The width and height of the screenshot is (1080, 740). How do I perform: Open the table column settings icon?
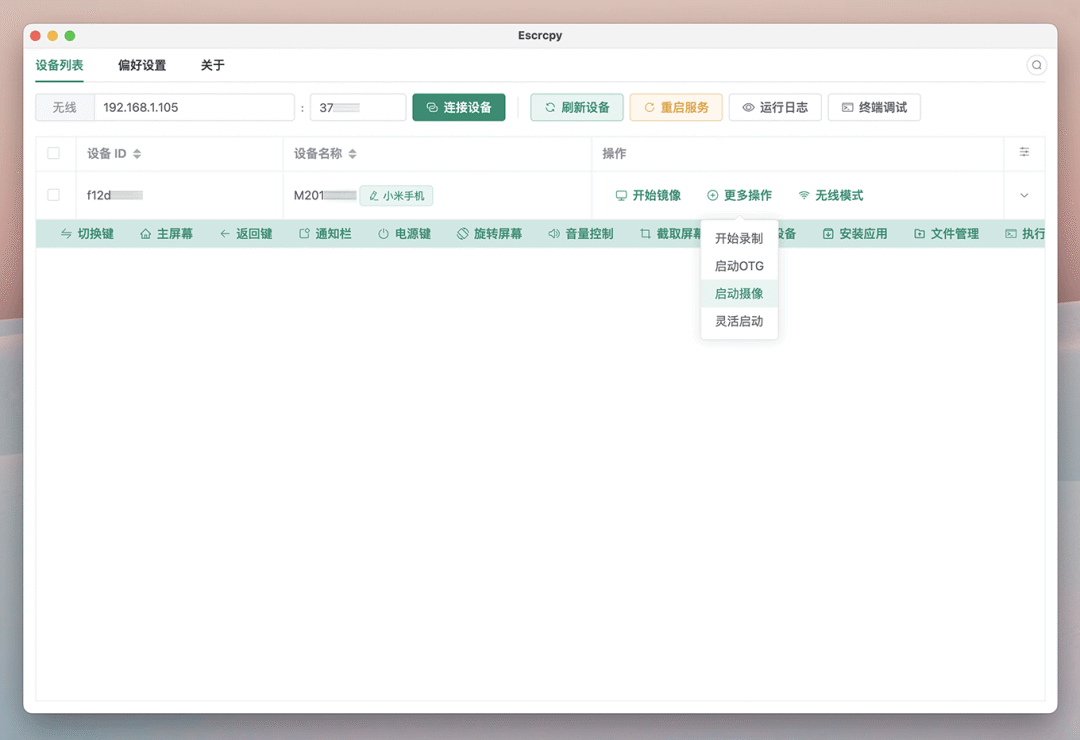(1024, 152)
